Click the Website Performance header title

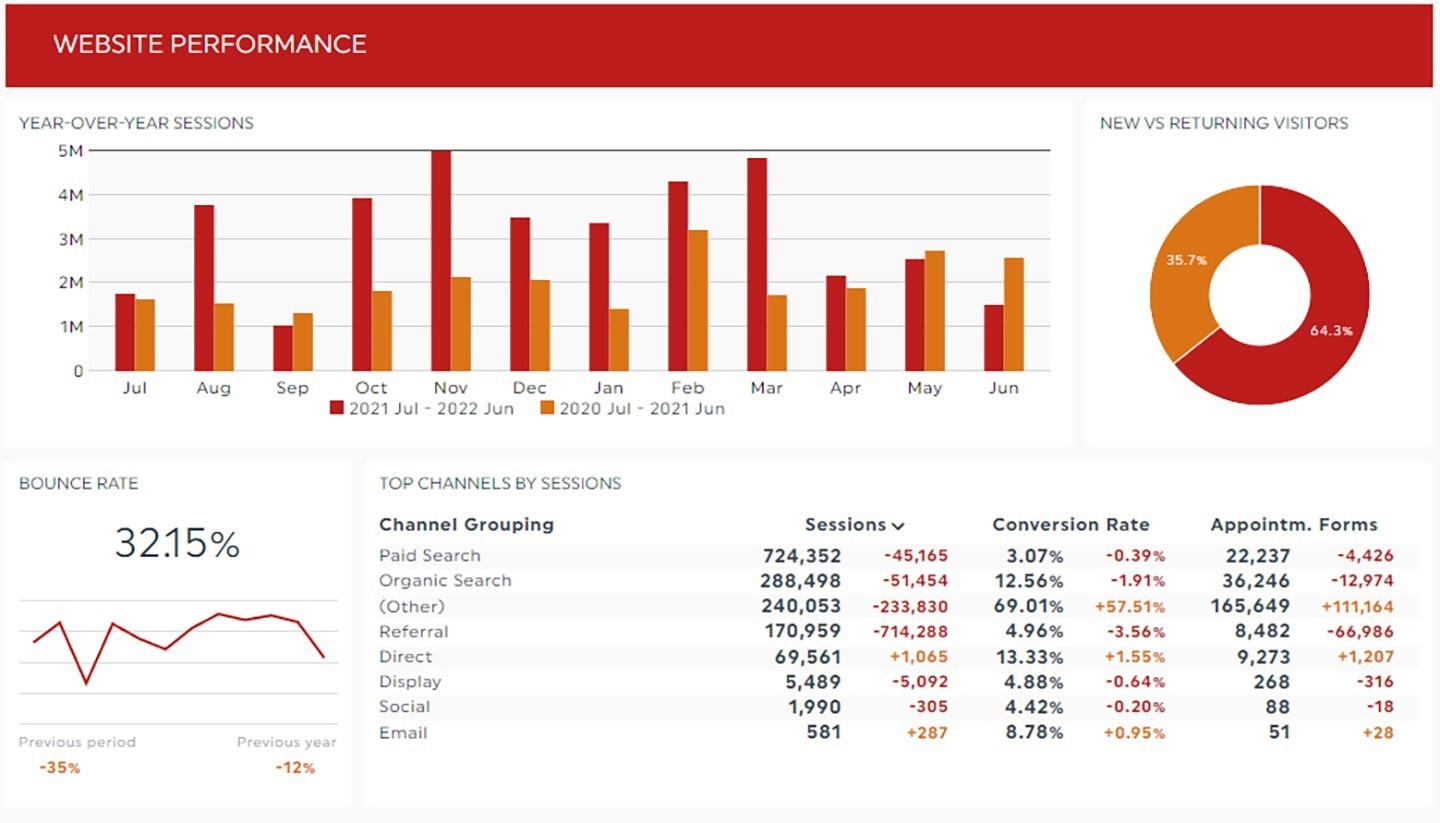(x=210, y=44)
